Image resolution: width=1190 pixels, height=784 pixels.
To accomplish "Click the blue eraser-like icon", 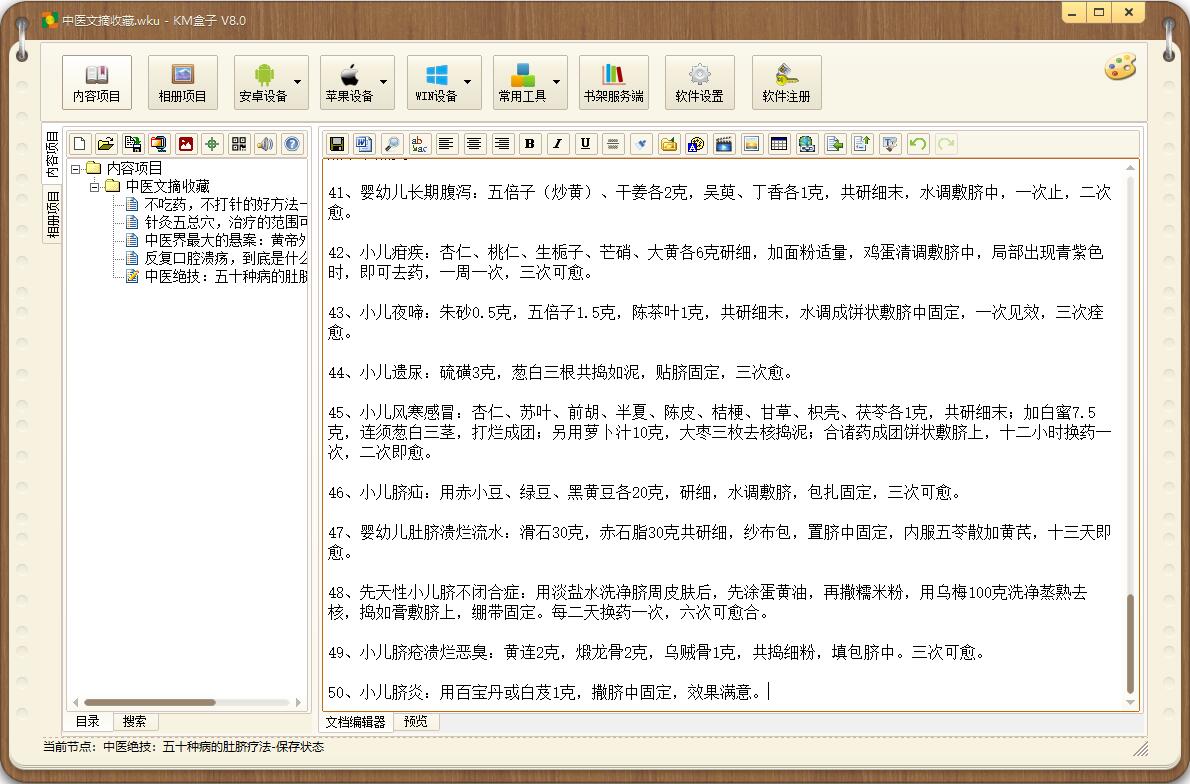I will (x=641, y=143).
